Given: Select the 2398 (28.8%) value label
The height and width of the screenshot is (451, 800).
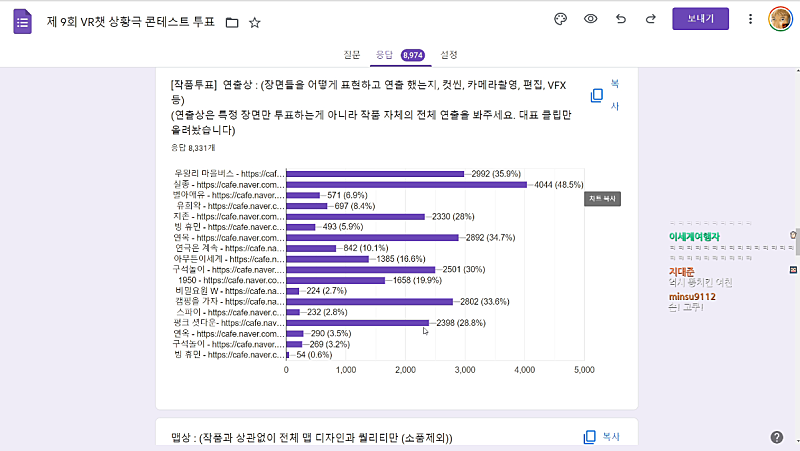Looking at the screenshot, I should pyautogui.click(x=461, y=323).
